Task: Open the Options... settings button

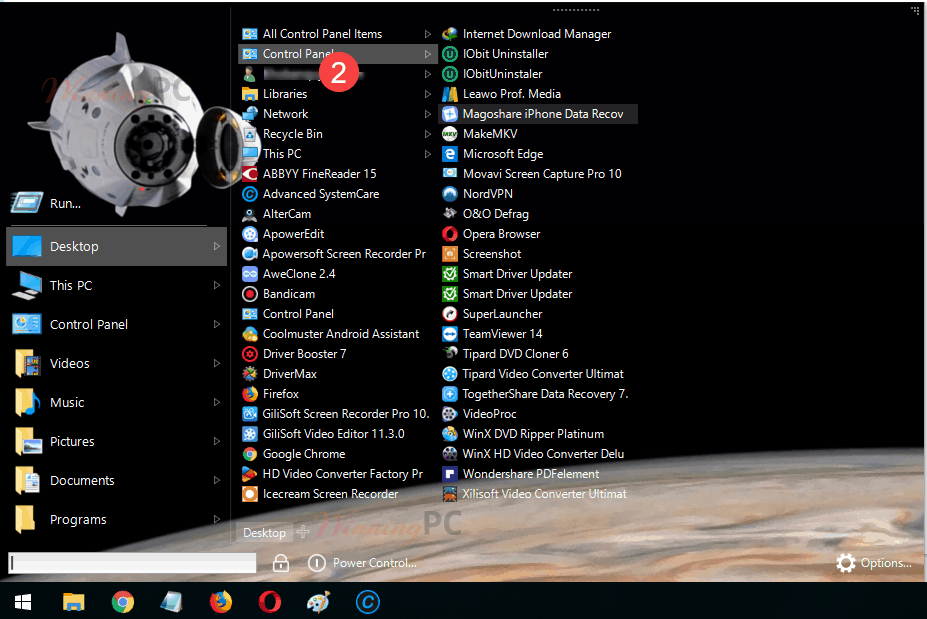Action: [874, 563]
